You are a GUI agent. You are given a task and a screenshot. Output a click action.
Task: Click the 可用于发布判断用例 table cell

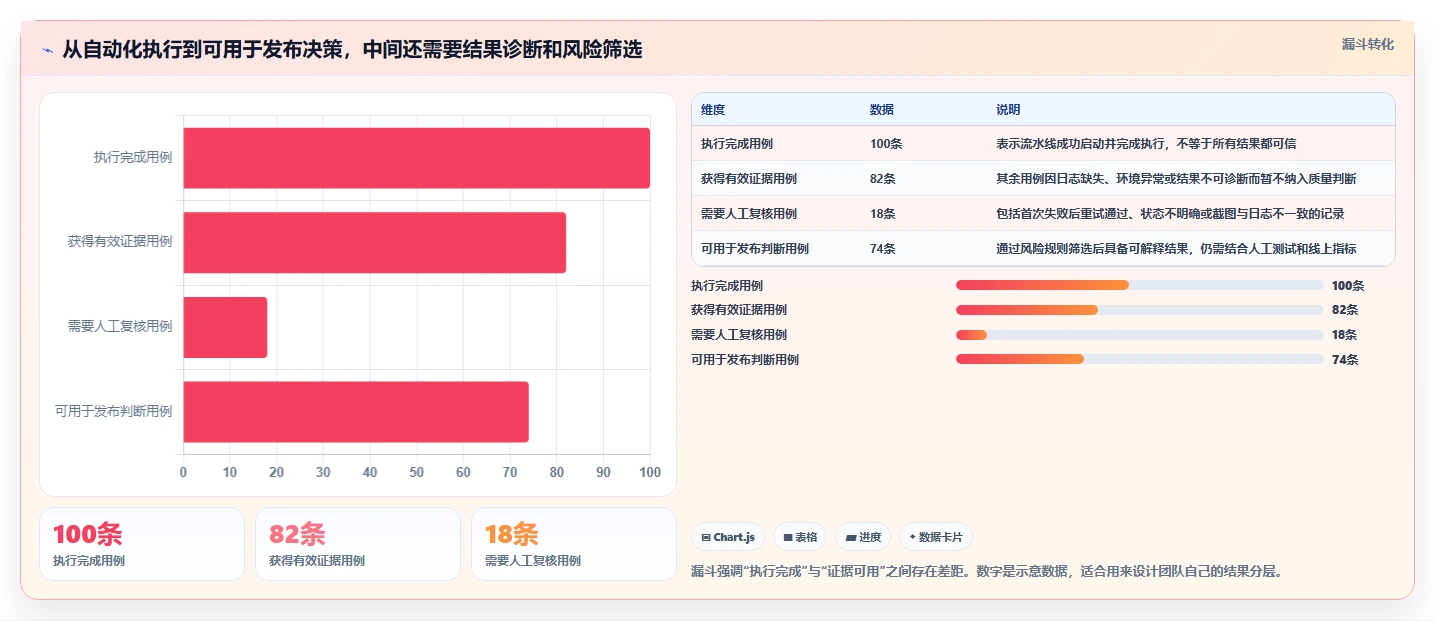click(x=755, y=248)
